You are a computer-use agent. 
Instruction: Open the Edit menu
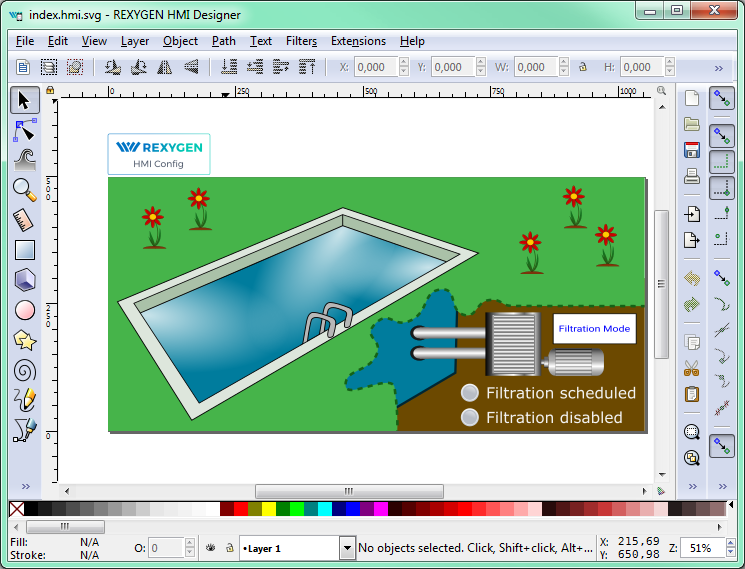coord(57,41)
